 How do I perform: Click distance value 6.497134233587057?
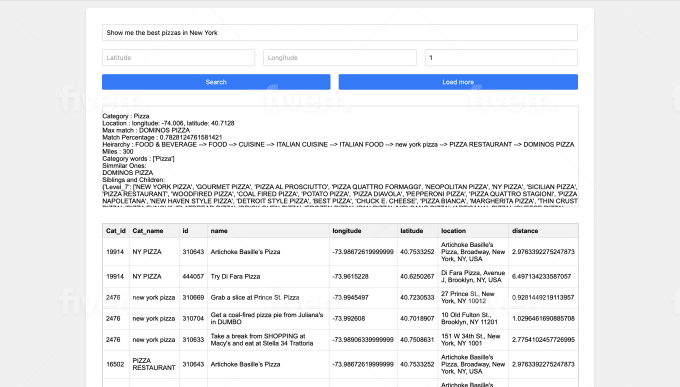click(543, 276)
